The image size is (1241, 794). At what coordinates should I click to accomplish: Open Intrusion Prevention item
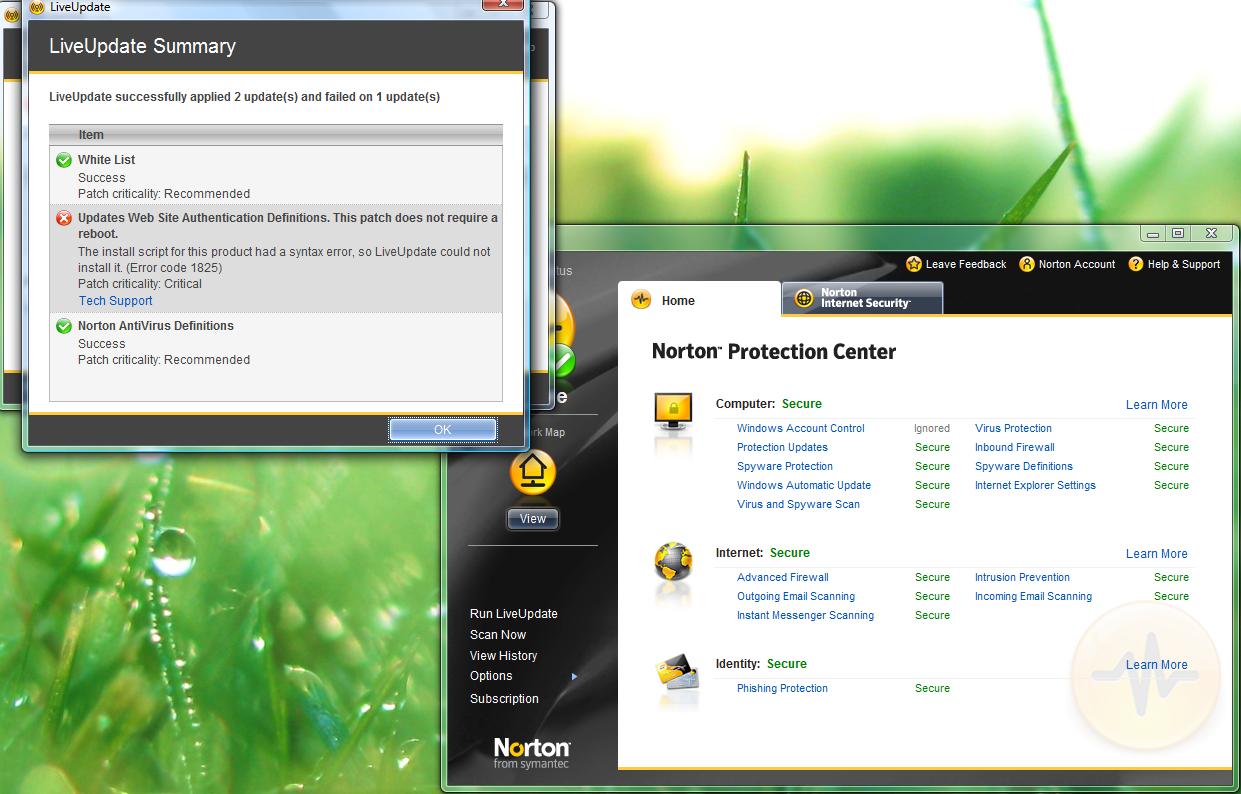pos(1022,577)
